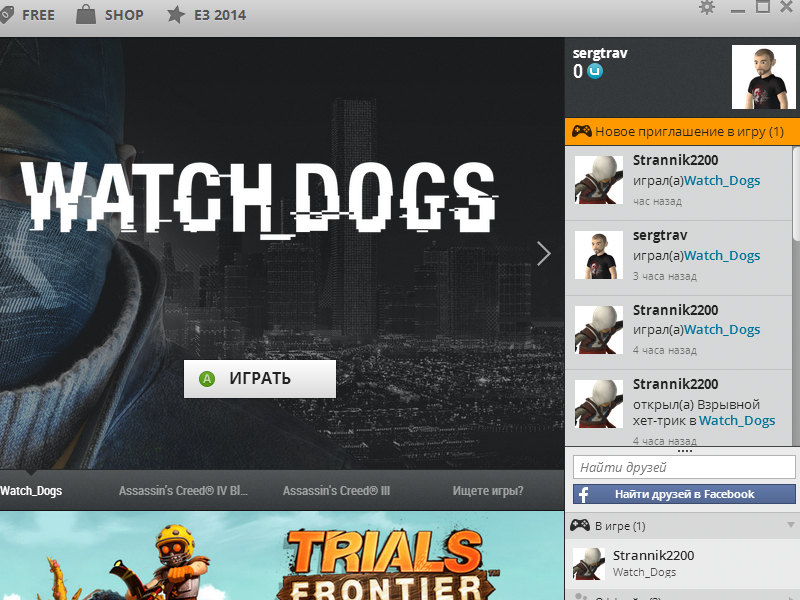
Task: Click the green A icon on play button
Action: (207, 379)
